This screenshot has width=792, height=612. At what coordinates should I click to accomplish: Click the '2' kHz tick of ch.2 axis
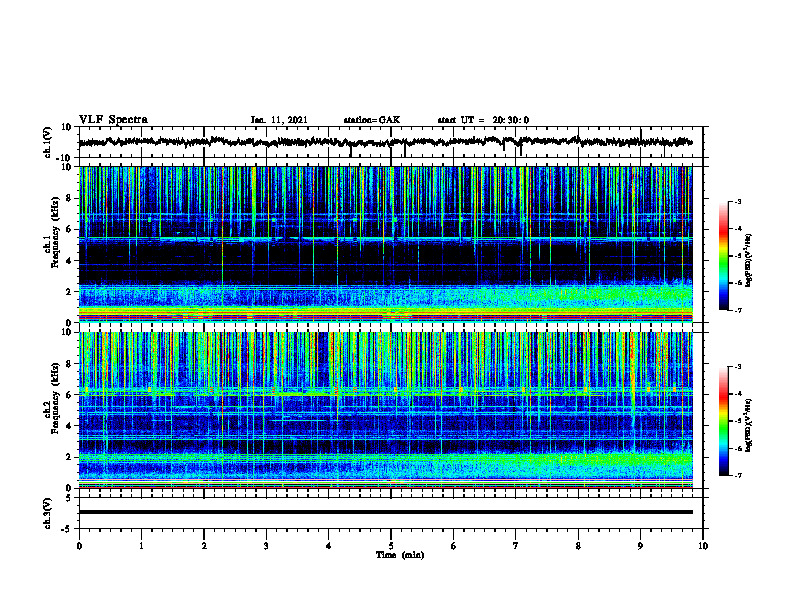point(69,457)
